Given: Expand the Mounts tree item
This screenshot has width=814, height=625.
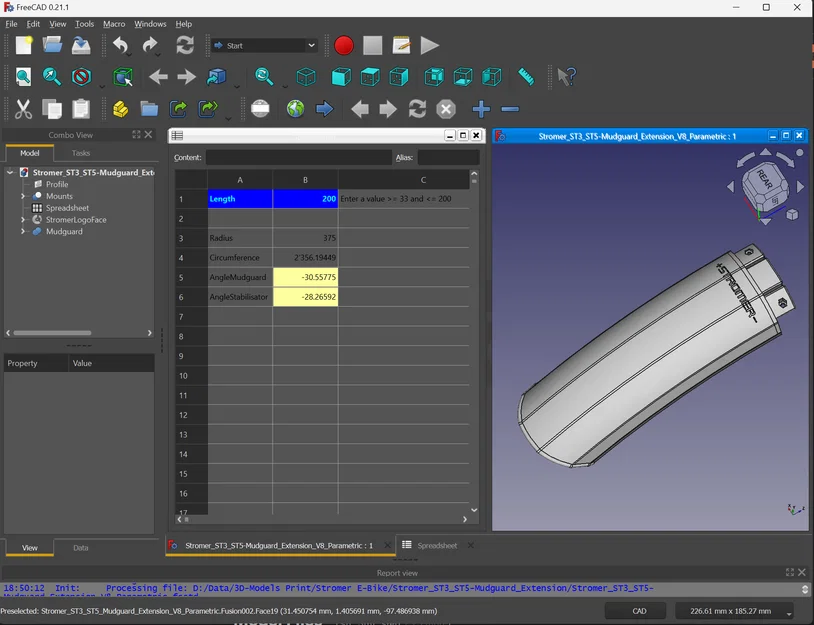Looking at the screenshot, I should point(23,196).
